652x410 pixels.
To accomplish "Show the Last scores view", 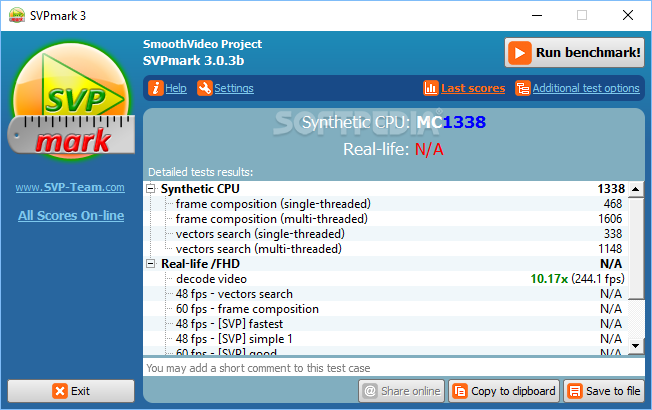I will [473, 88].
